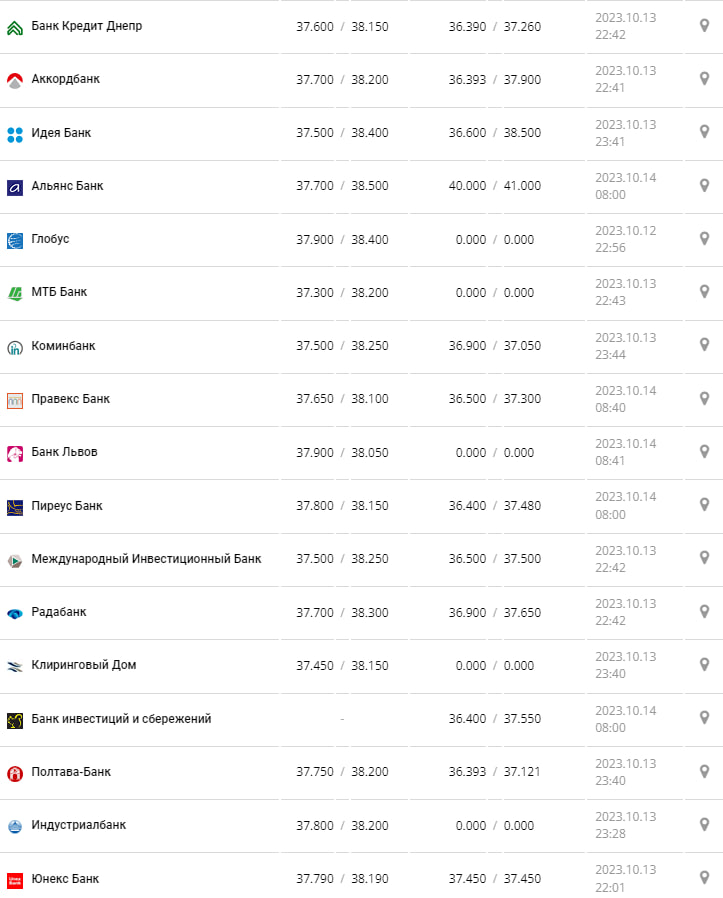723x898 pixels.
Task: Click the Аккордбанк red logo icon
Action: tap(15, 80)
